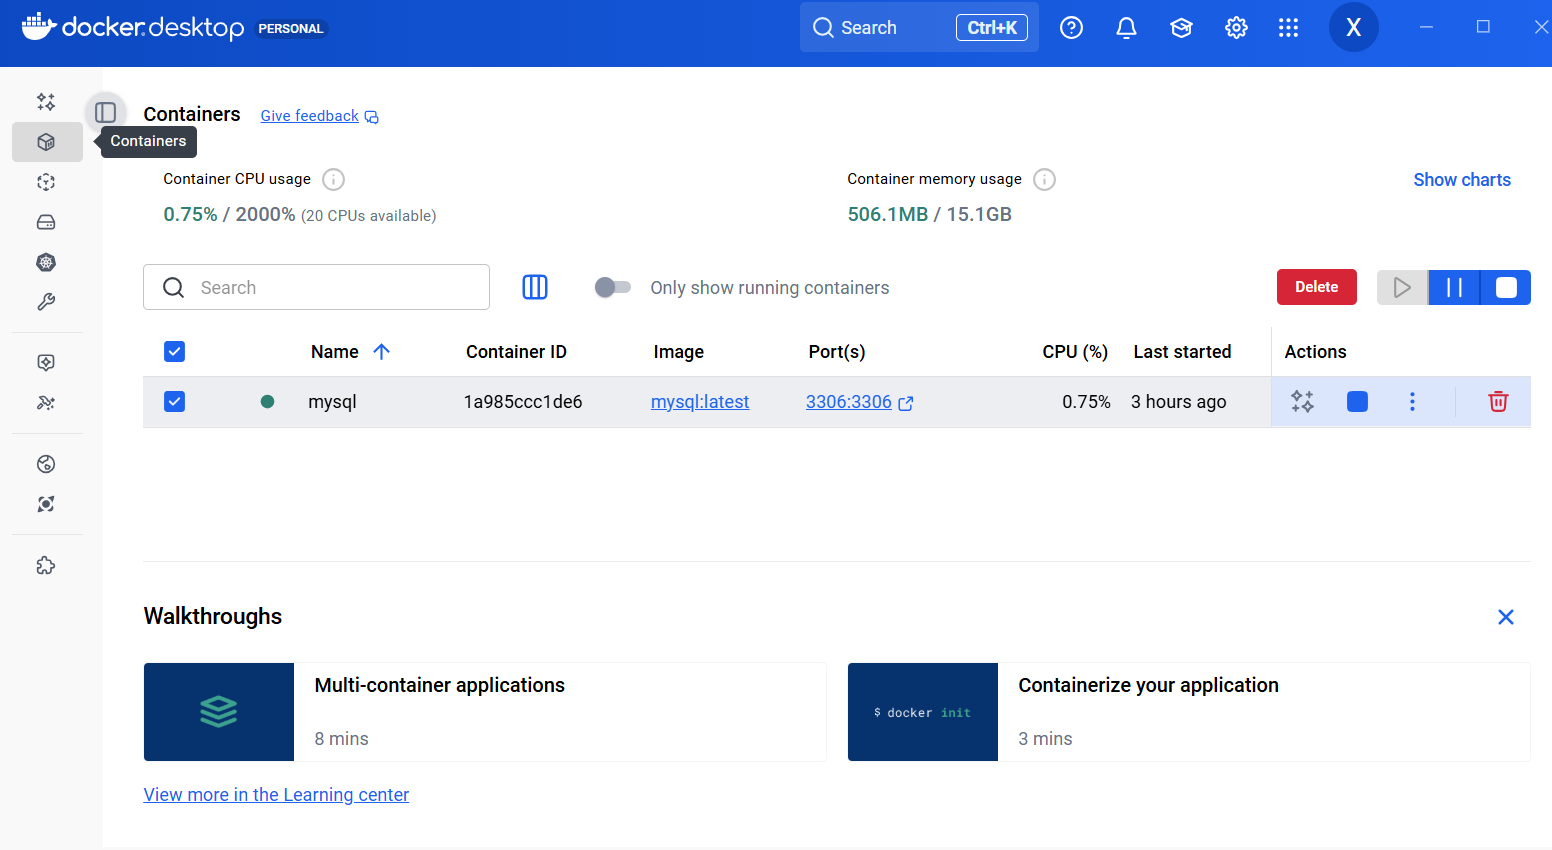Sort by Name column arrow
The width and height of the screenshot is (1552, 850).
tap(381, 351)
